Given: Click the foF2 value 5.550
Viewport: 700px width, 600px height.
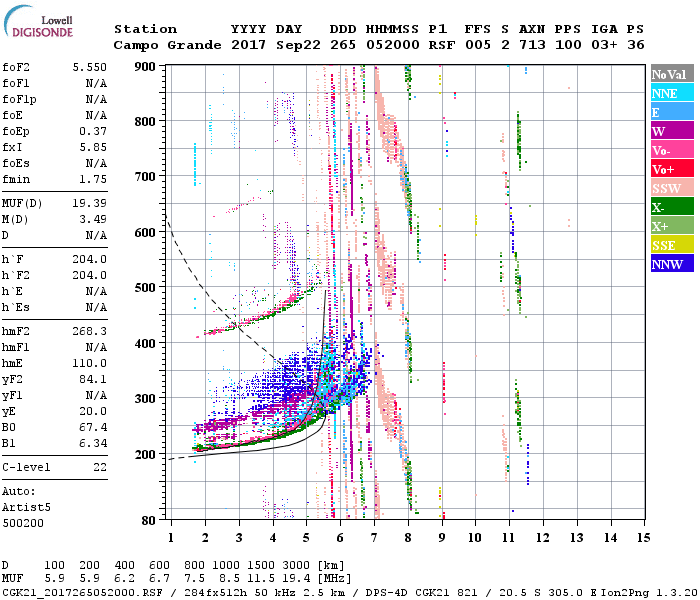Looking at the screenshot, I should (90, 67).
